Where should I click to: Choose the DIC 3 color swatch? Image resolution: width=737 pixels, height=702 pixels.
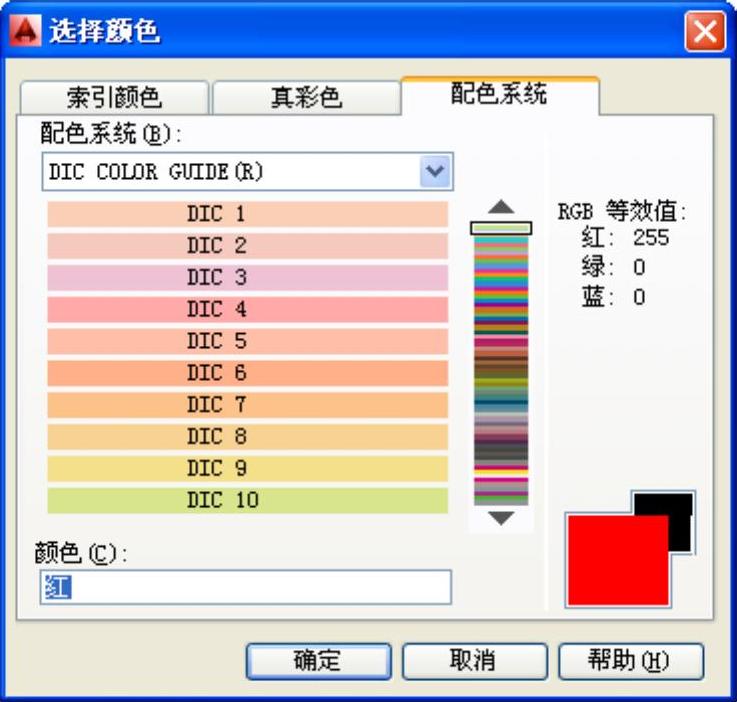tap(248, 278)
